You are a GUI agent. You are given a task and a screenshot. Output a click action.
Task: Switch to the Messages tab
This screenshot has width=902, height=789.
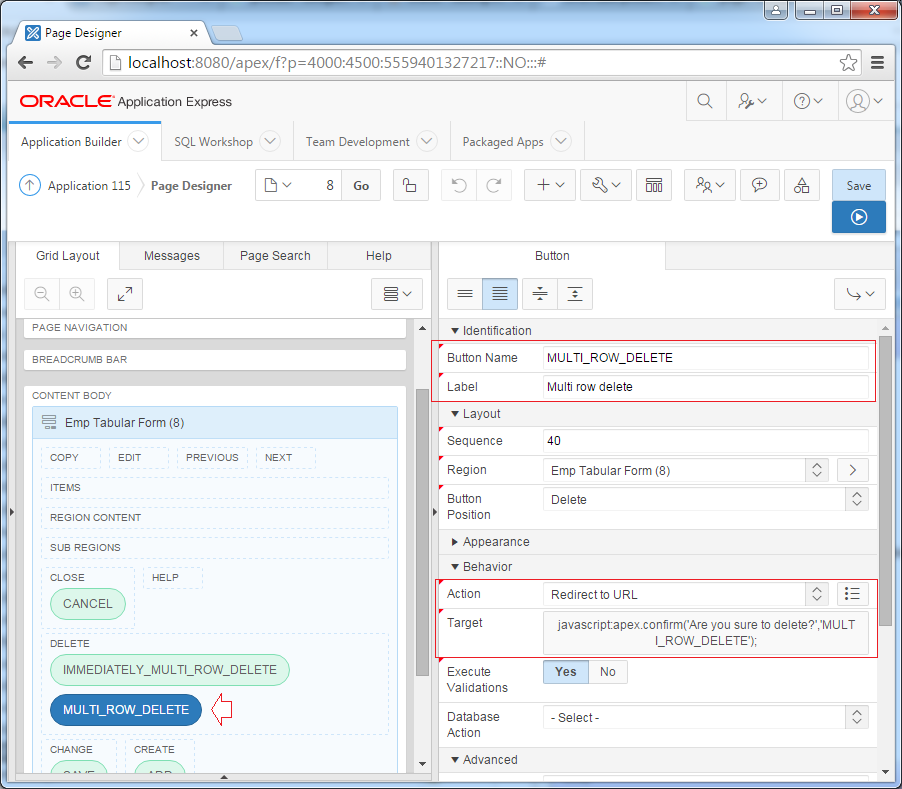point(171,256)
